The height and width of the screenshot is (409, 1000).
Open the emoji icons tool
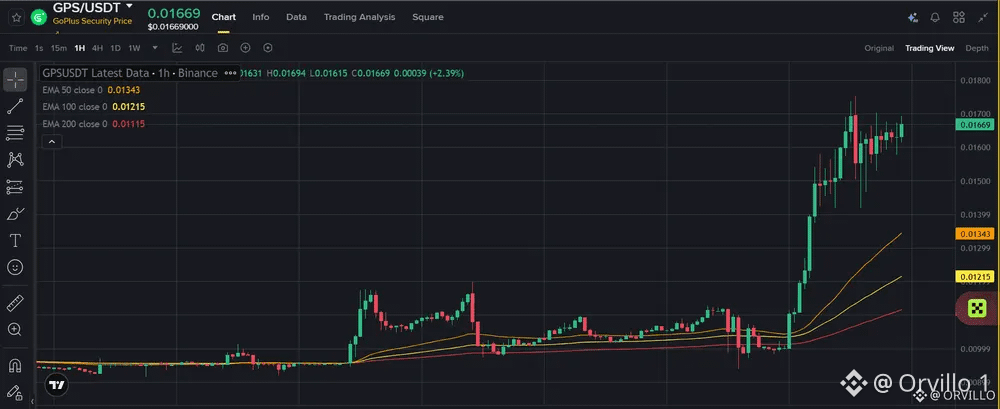15,267
